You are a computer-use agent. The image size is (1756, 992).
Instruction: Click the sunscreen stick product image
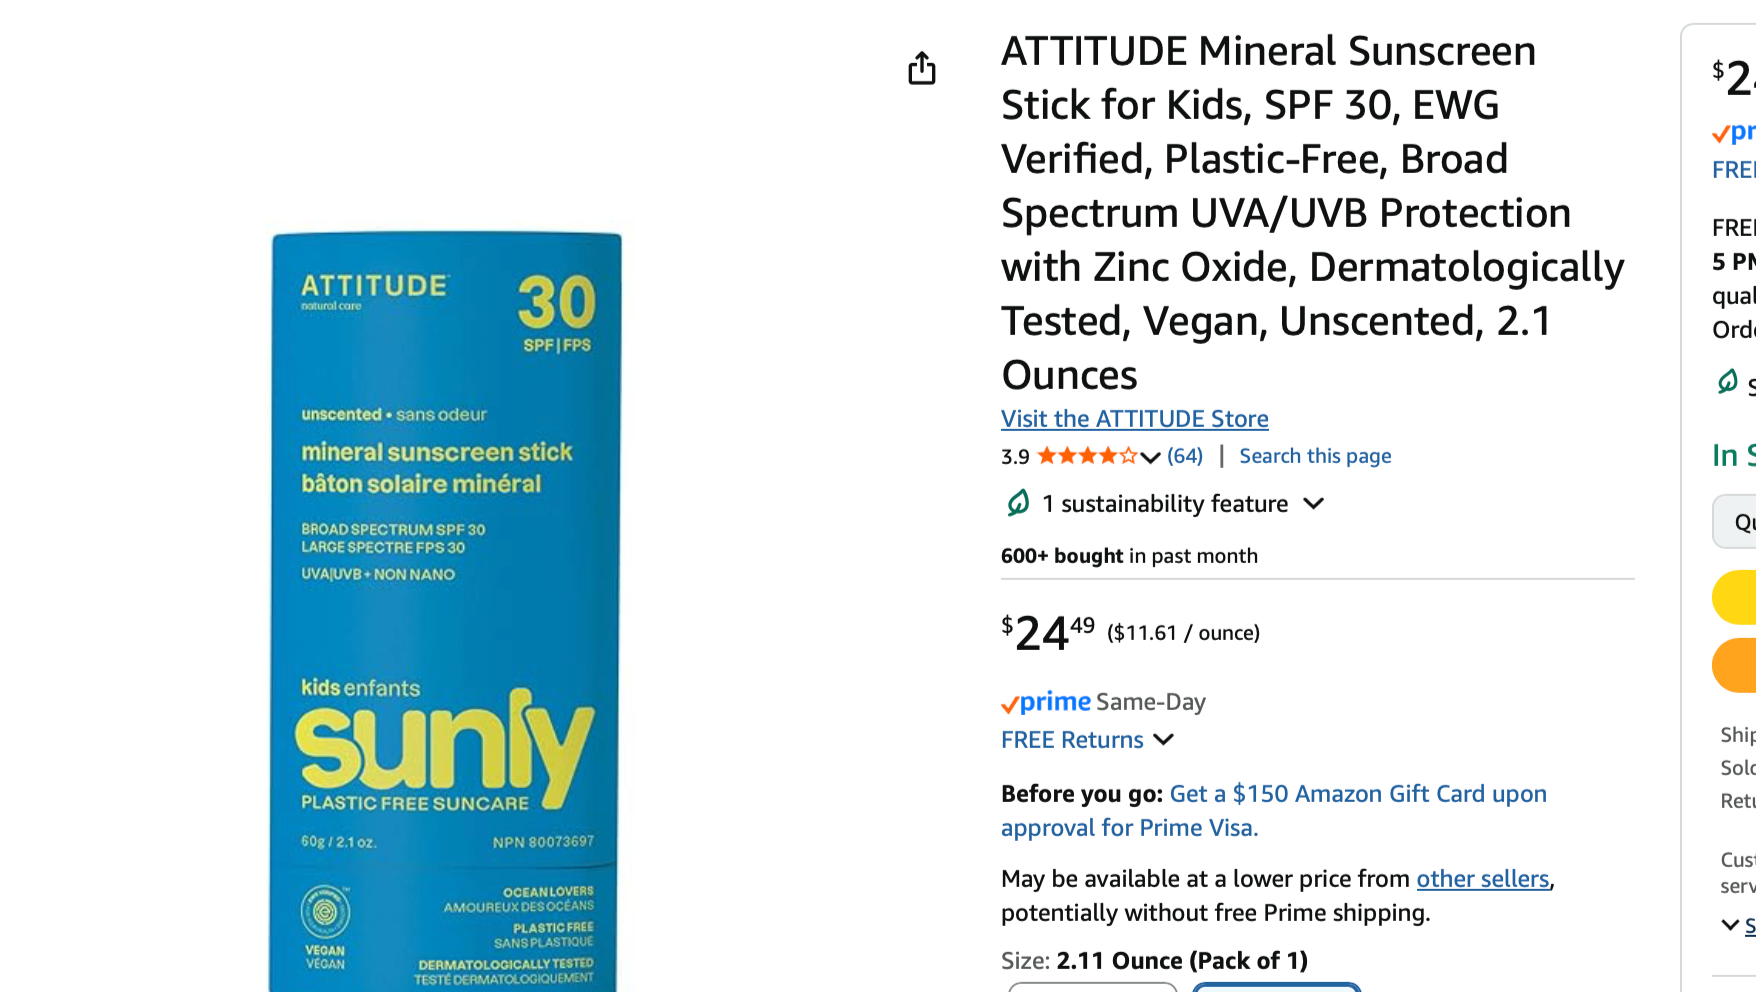click(x=446, y=610)
